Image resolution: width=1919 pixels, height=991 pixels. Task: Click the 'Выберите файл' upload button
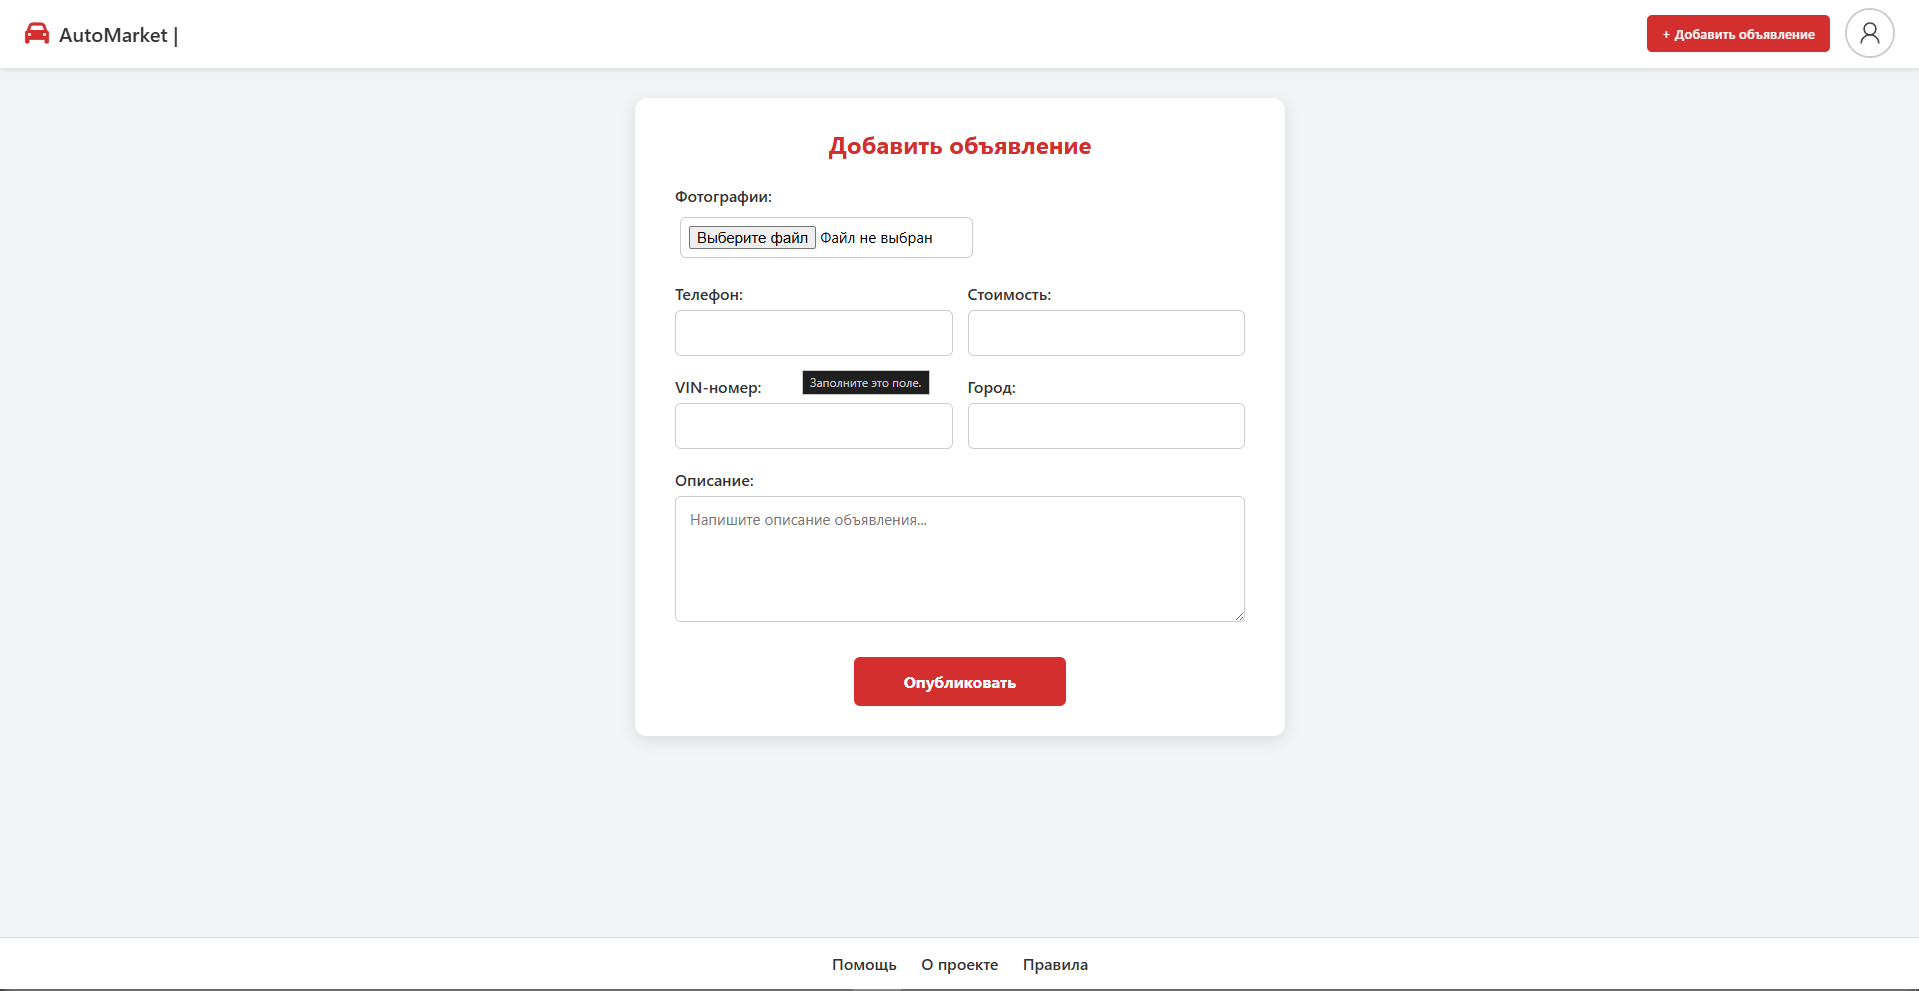pyautogui.click(x=752, y=238)
